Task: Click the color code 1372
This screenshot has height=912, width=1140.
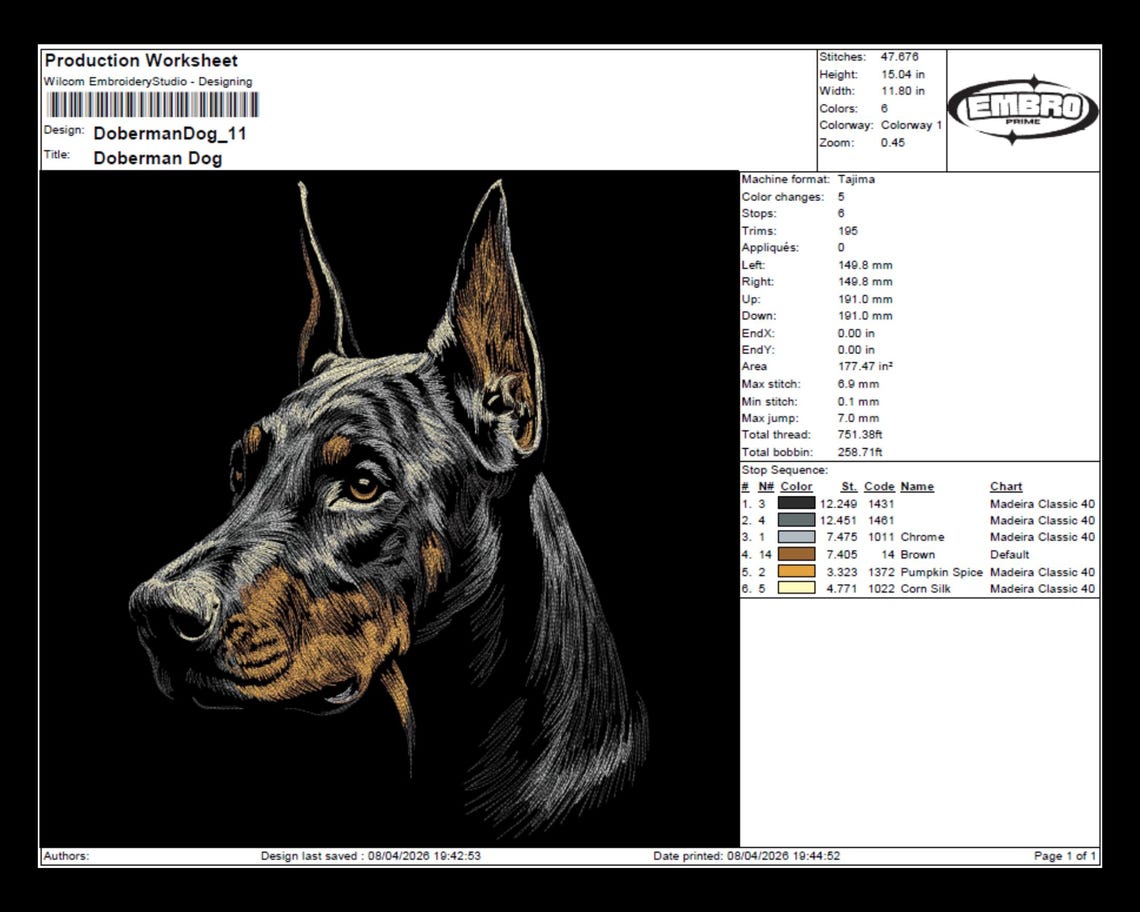Action: click(881, 572)
